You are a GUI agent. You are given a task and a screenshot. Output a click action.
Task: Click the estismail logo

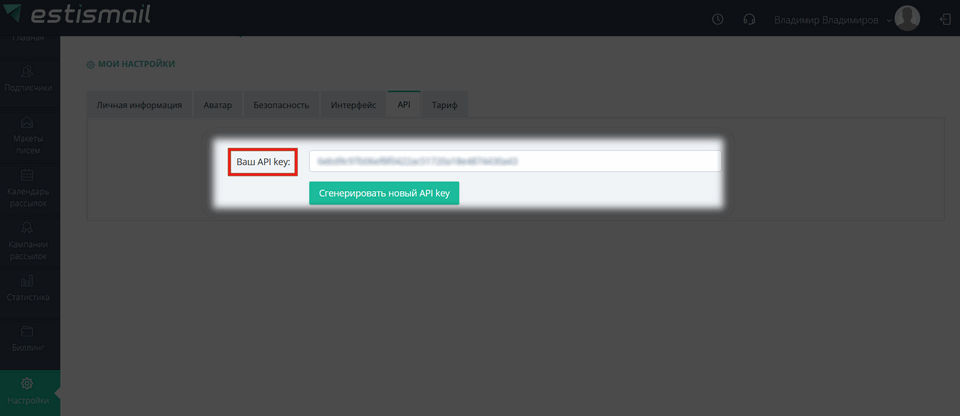pos(77,13)
